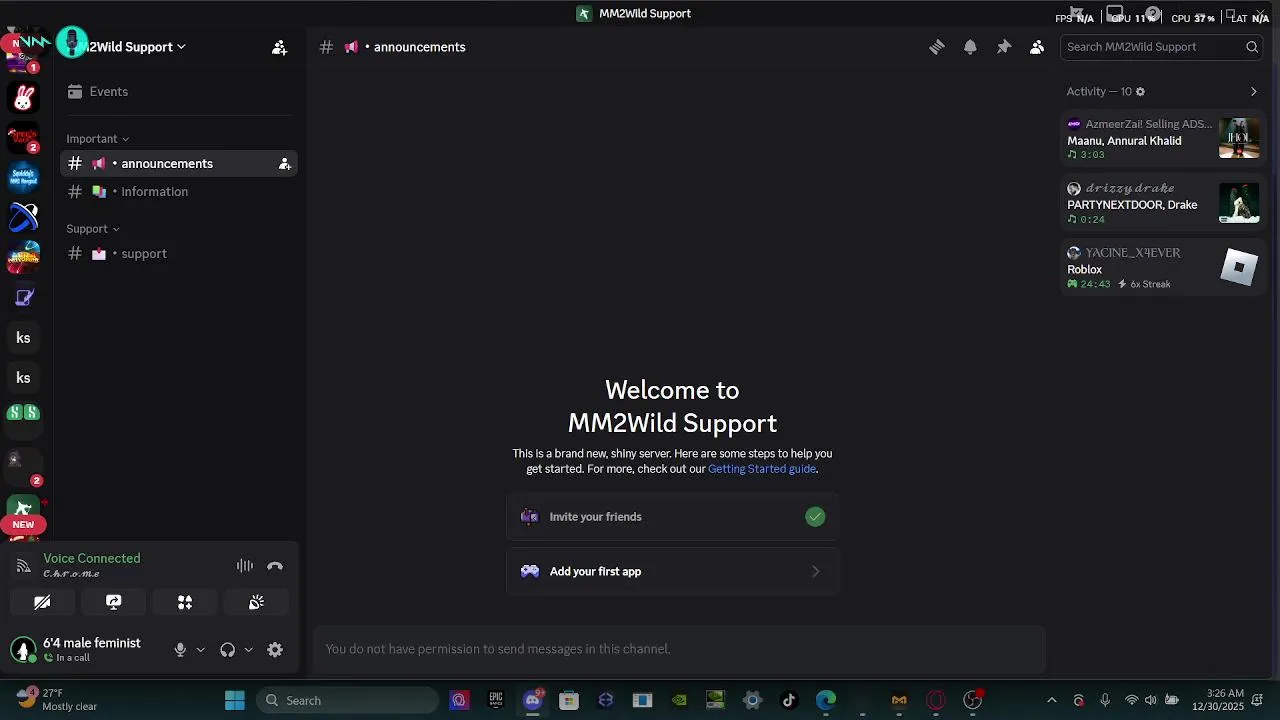Disconnect from the voice call
1280x720 pixels.
[x=275, y=566]
